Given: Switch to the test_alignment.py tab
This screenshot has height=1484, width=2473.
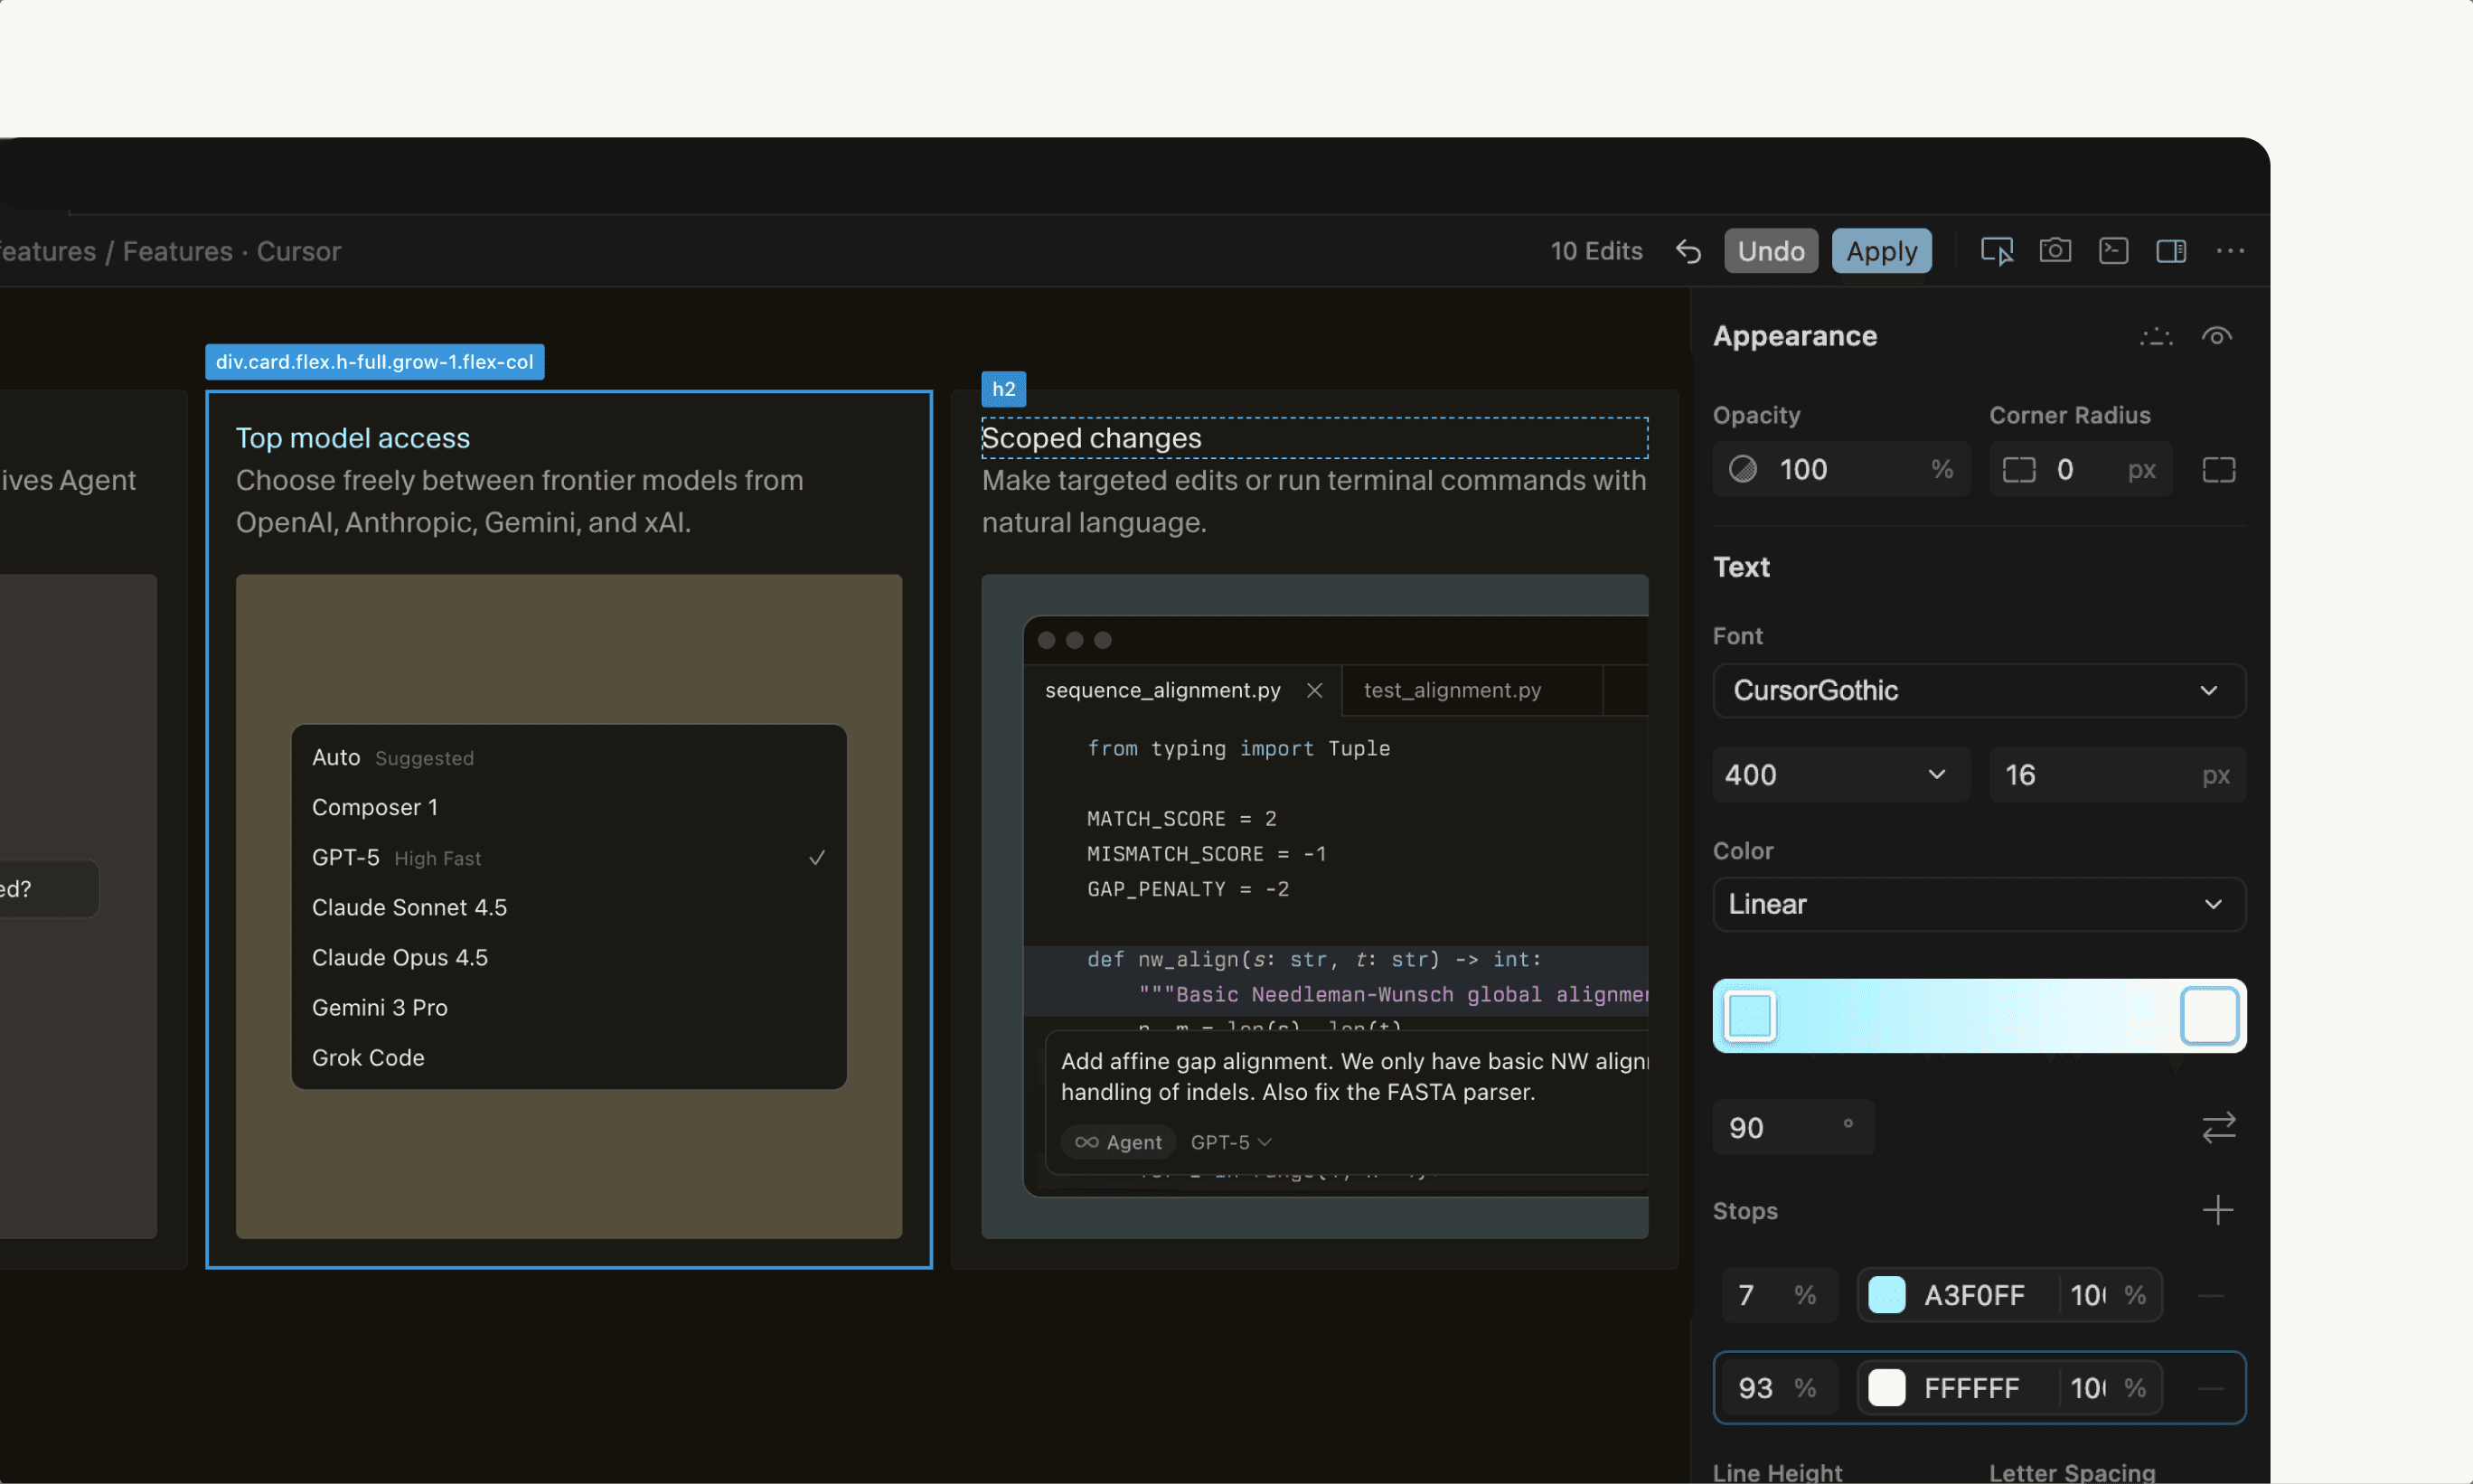Looking at the screenshot, I should click(1452, 690).
